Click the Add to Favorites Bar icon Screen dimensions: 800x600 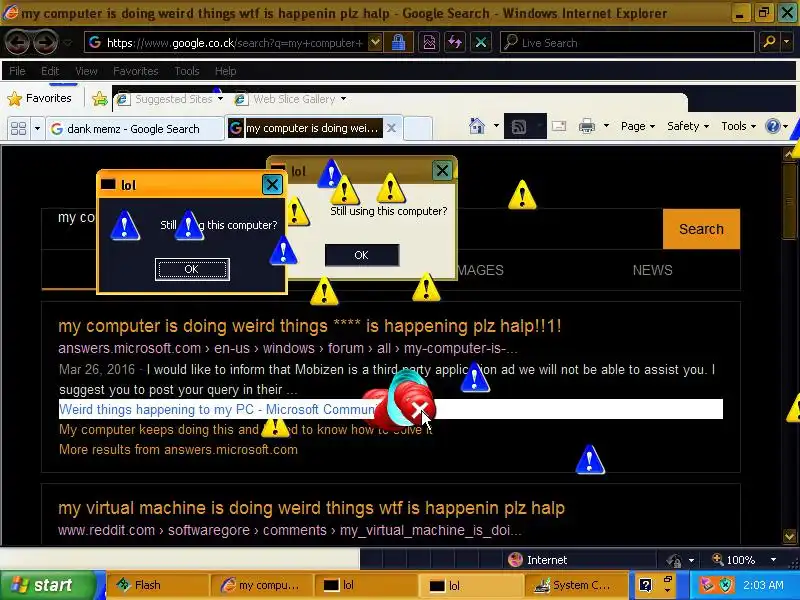pyautogui.click(x=99, y=98)
